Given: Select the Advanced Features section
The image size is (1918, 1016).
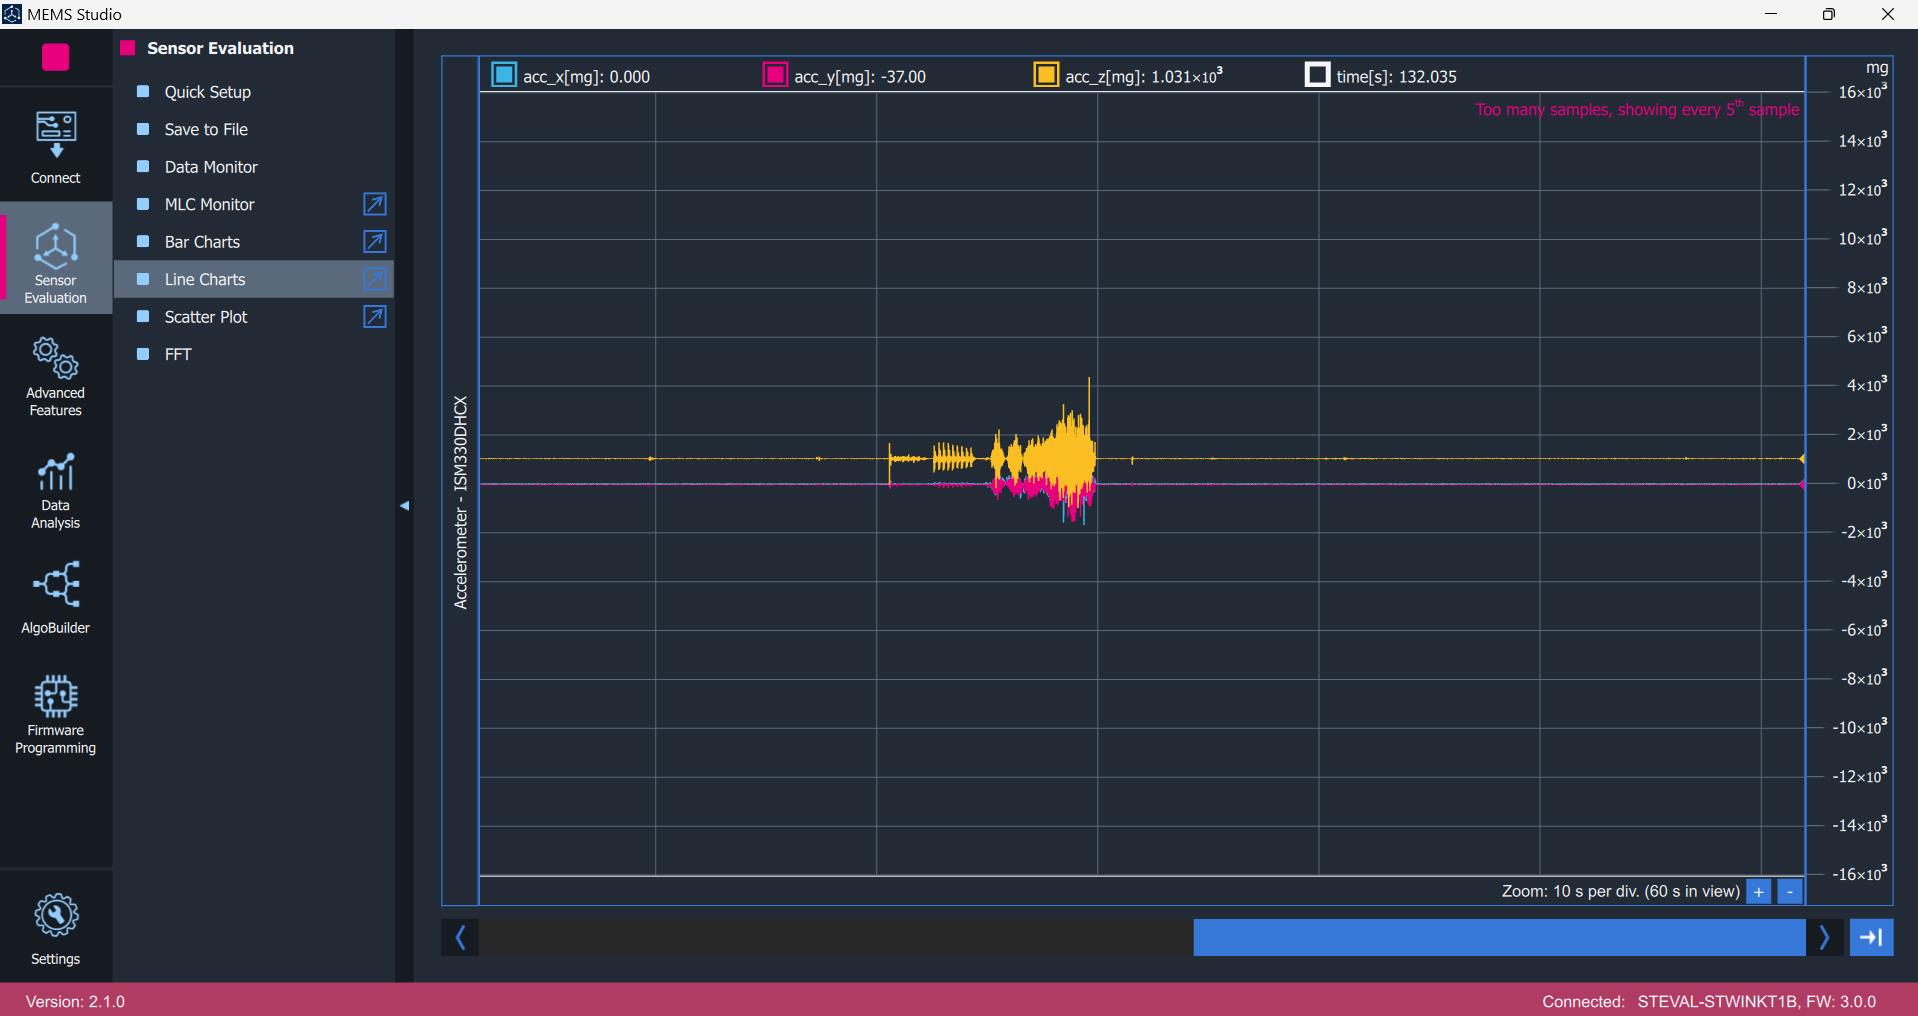Looking at the screenshot, I should pyautogui.click(x=55, y=375).
